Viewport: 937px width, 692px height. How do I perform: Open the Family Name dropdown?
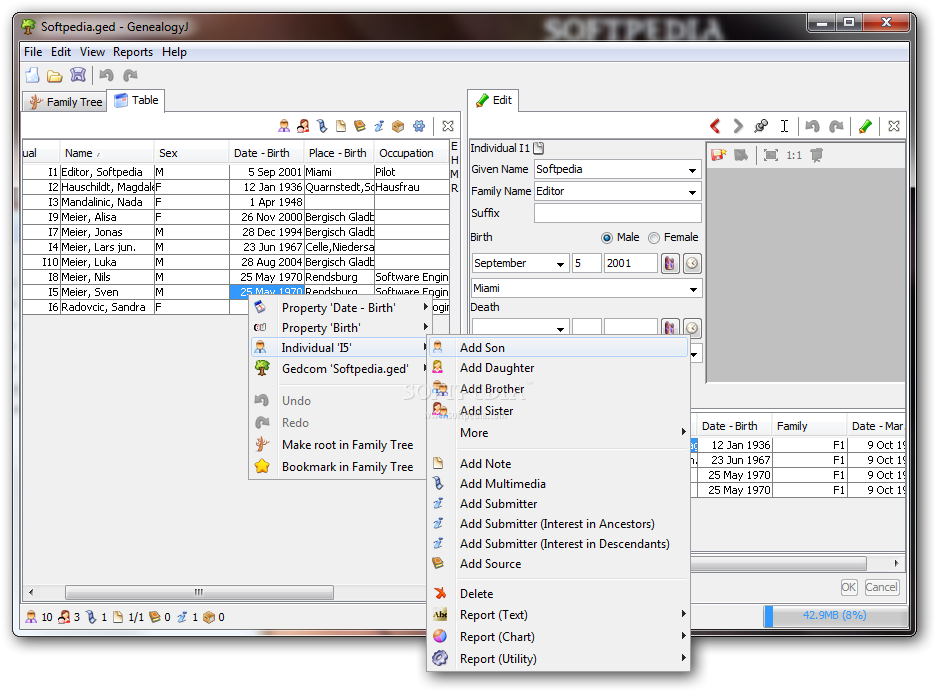[x=692, y=192]
